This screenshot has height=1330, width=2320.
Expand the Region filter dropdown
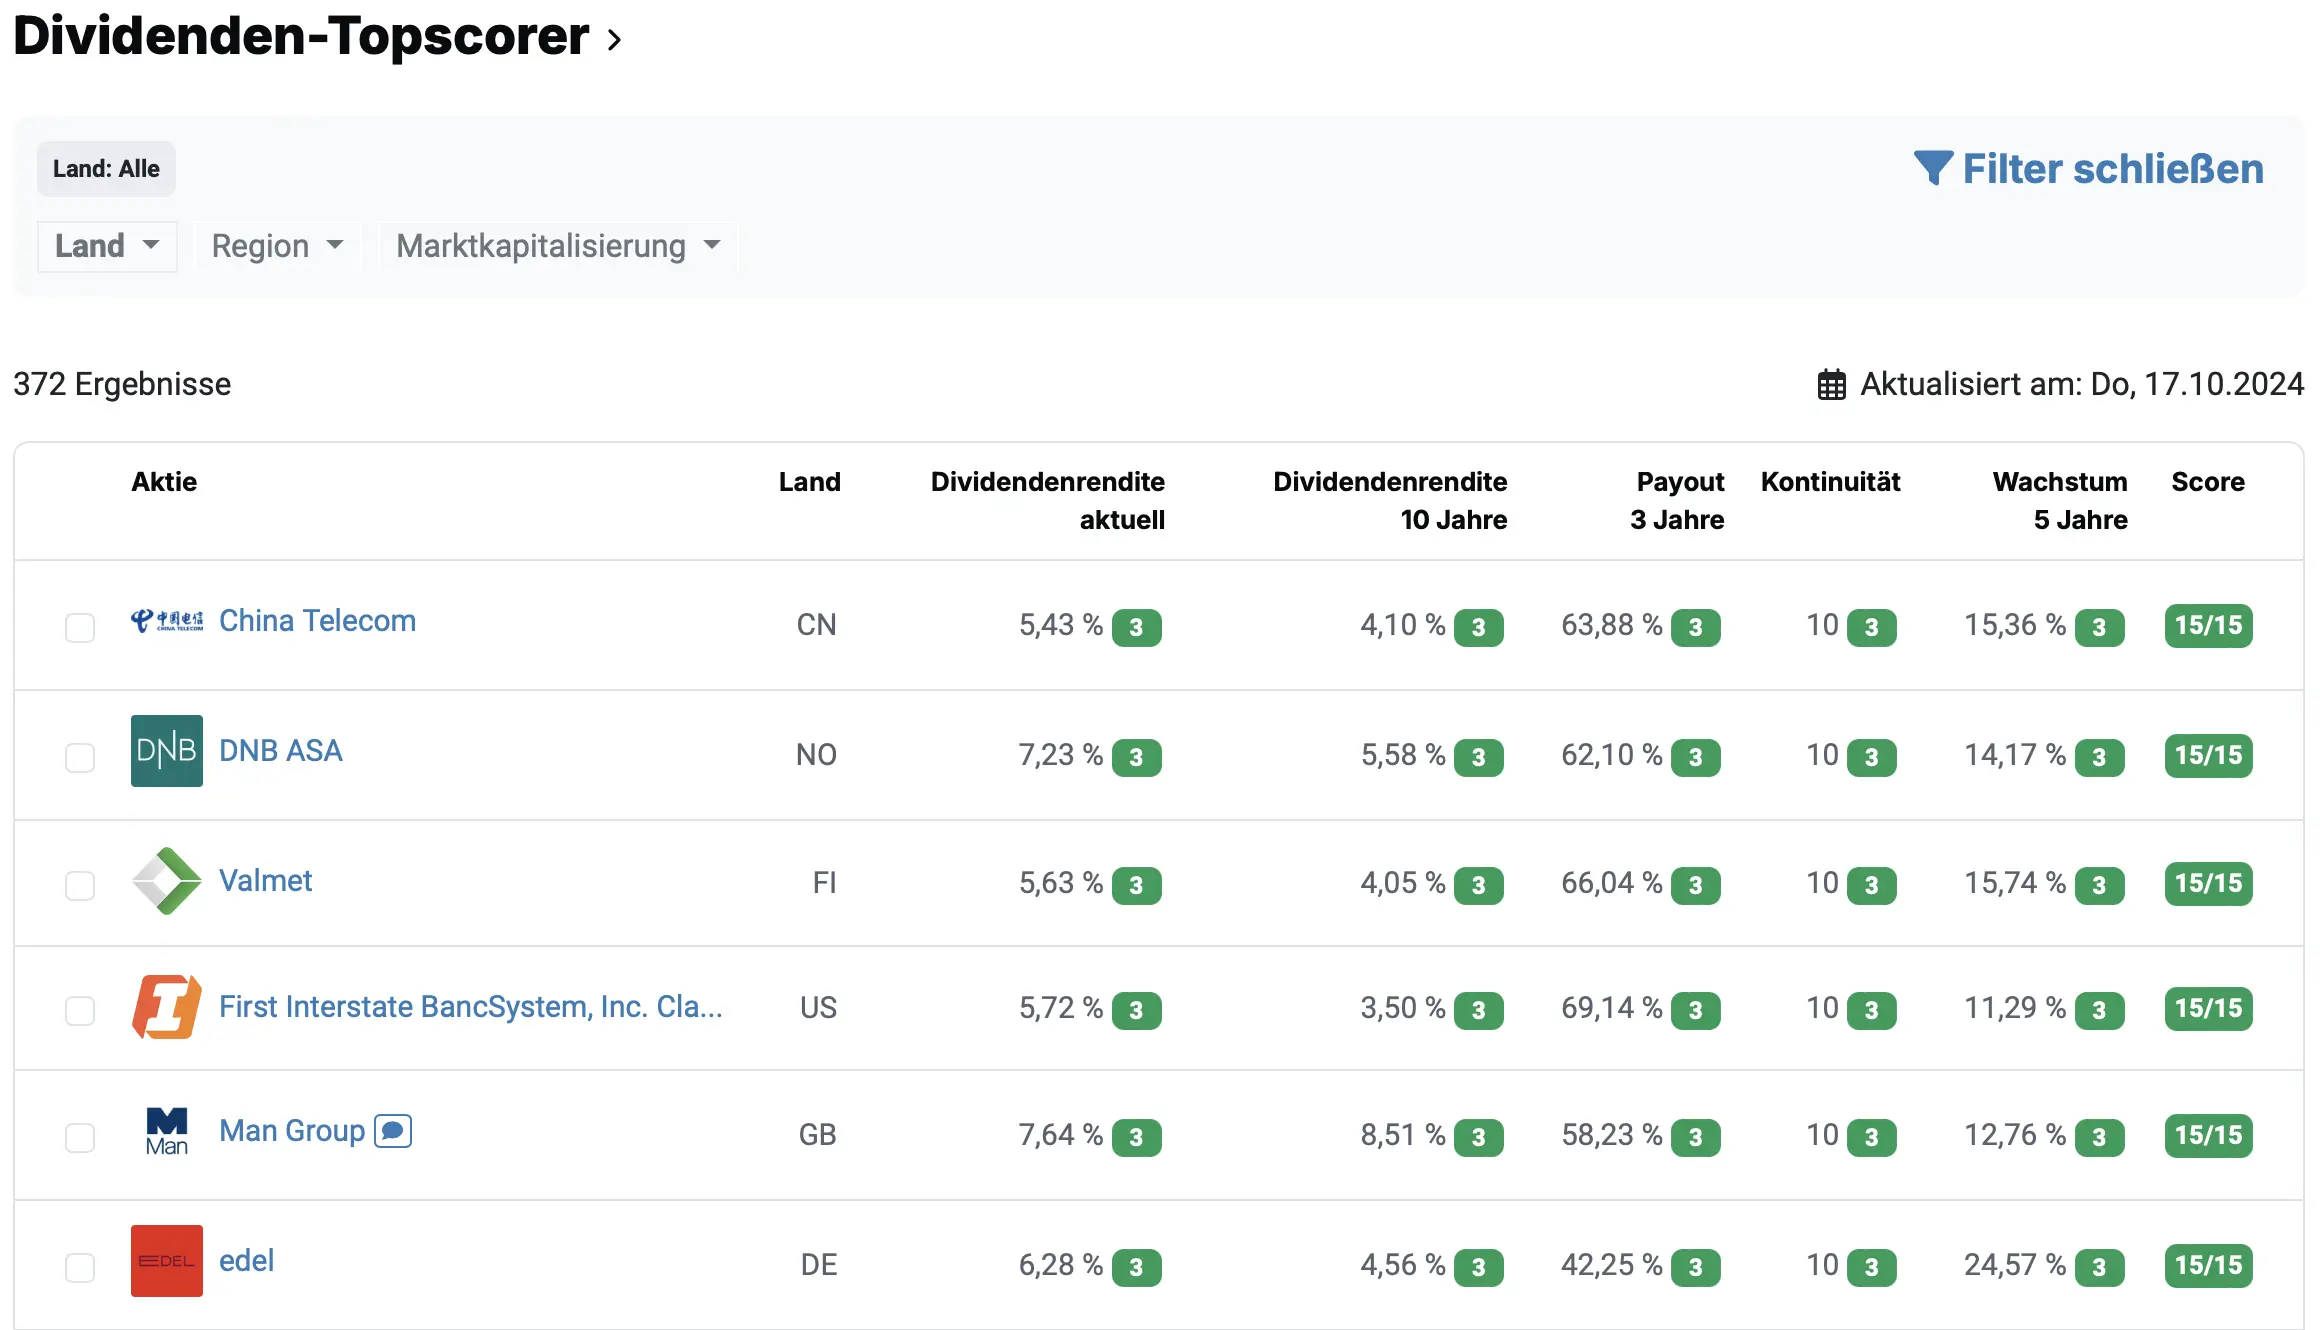(x=277, y=246)
